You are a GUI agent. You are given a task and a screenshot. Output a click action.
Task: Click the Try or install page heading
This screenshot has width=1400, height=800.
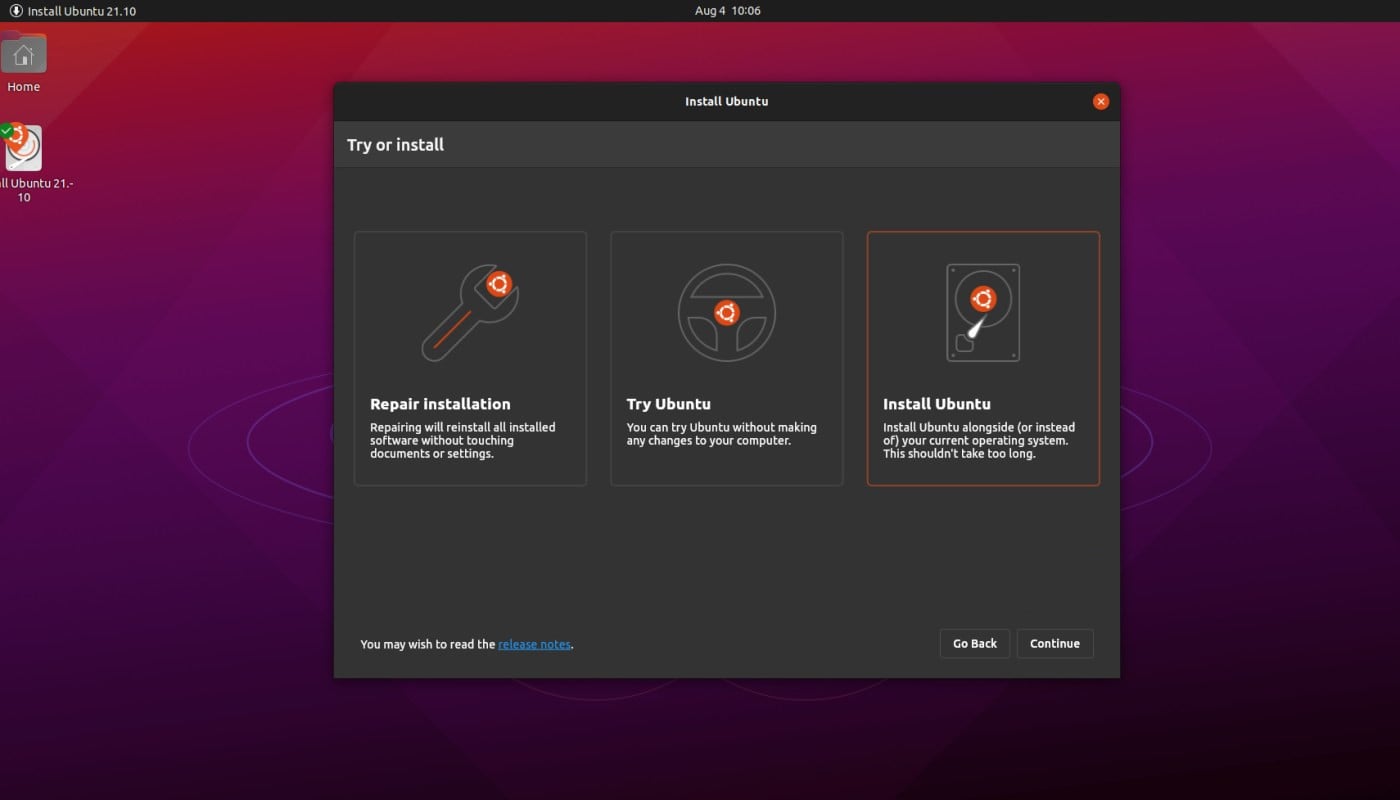[x=395, y=145]
